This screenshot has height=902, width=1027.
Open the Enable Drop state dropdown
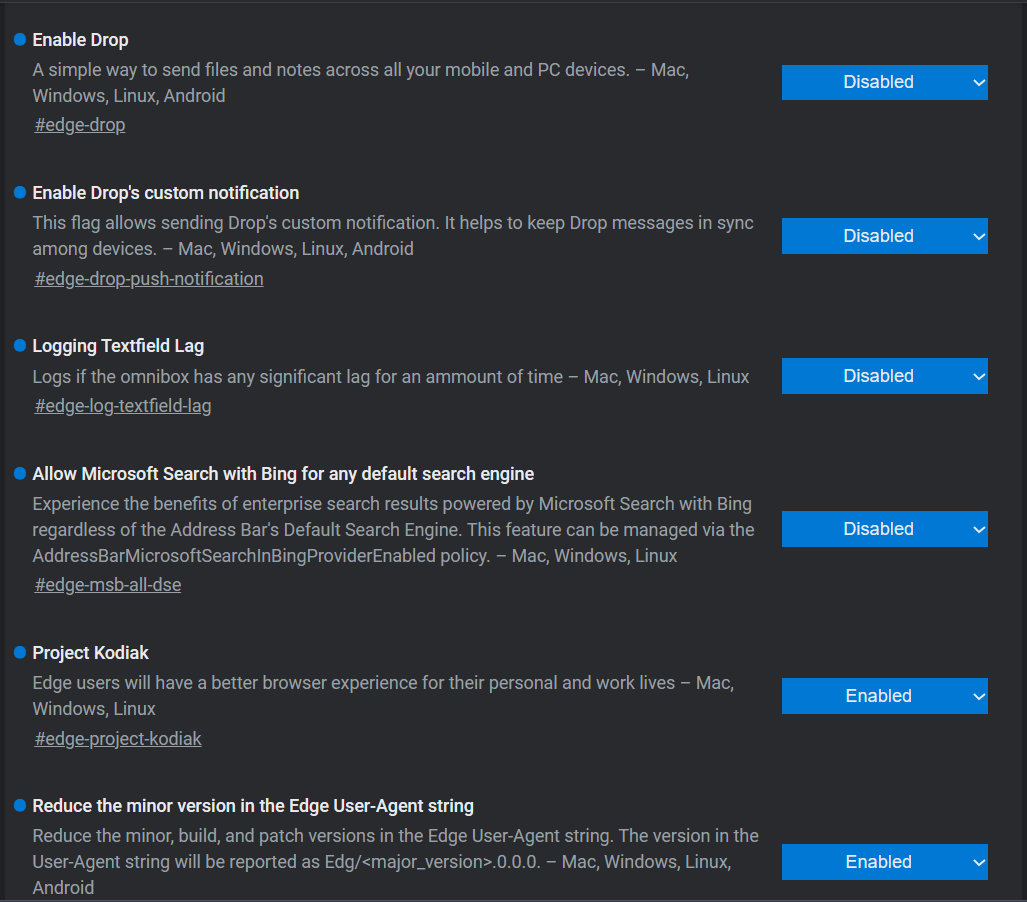[884, 83]
